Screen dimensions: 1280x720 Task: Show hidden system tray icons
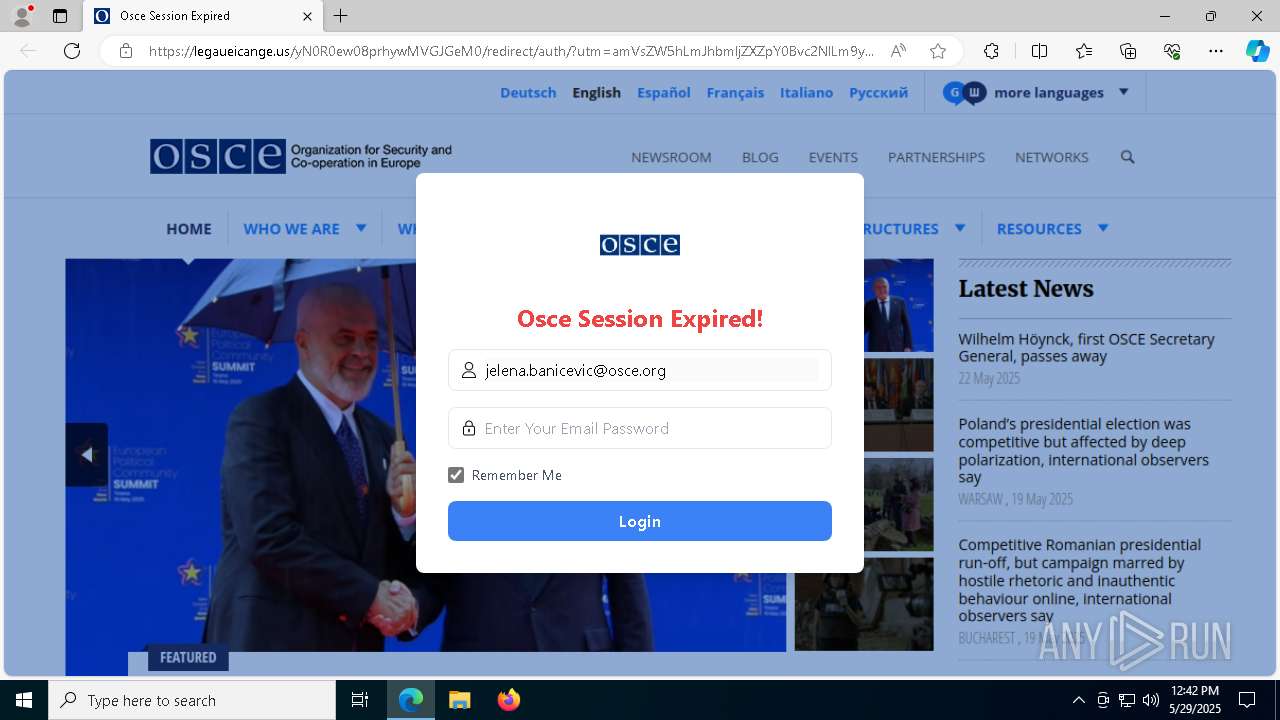coord(1078,700)
